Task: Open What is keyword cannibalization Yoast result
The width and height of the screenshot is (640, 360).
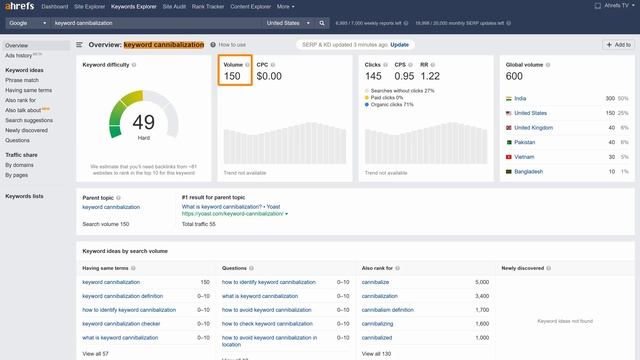Action: [x=231, y=207]
